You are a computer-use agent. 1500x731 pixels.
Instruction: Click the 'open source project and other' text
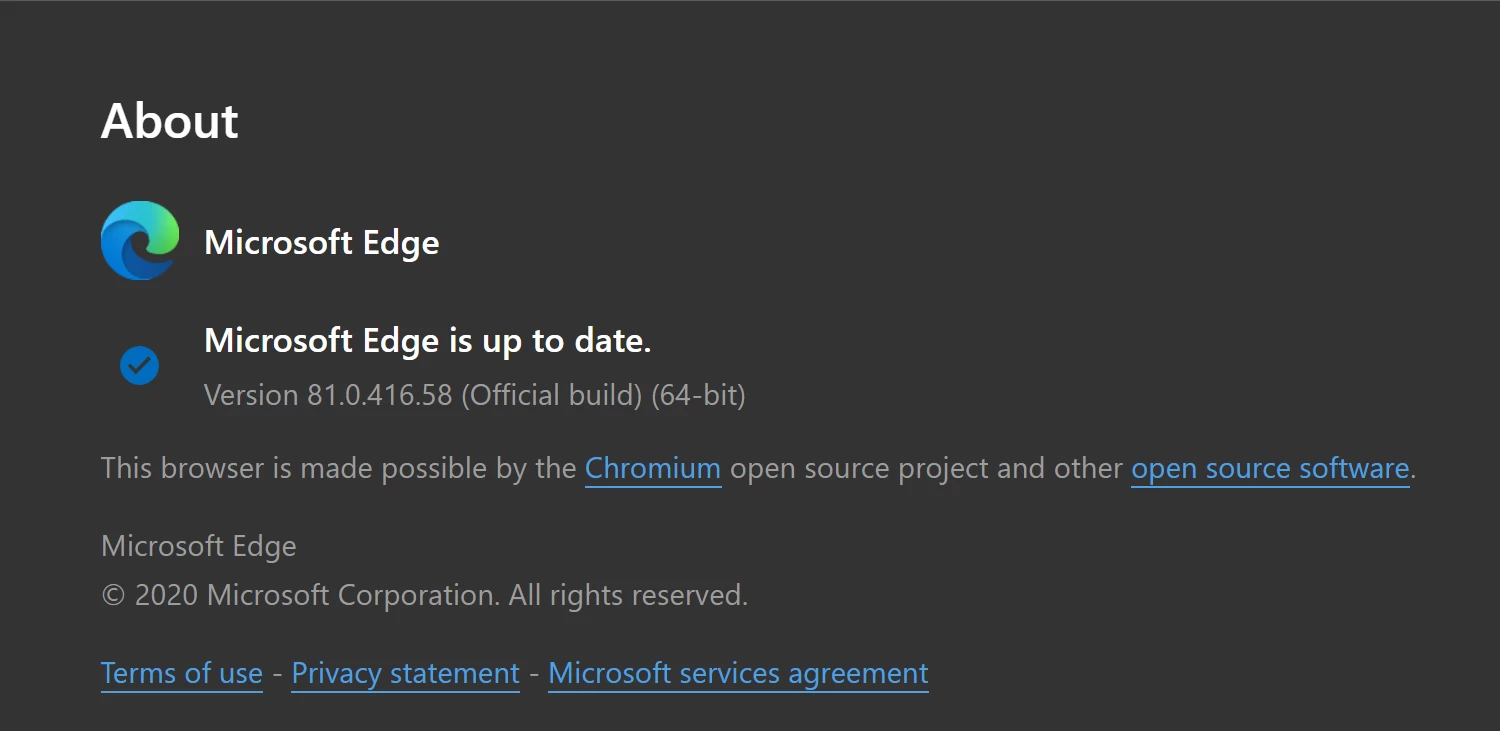point(926,468)
